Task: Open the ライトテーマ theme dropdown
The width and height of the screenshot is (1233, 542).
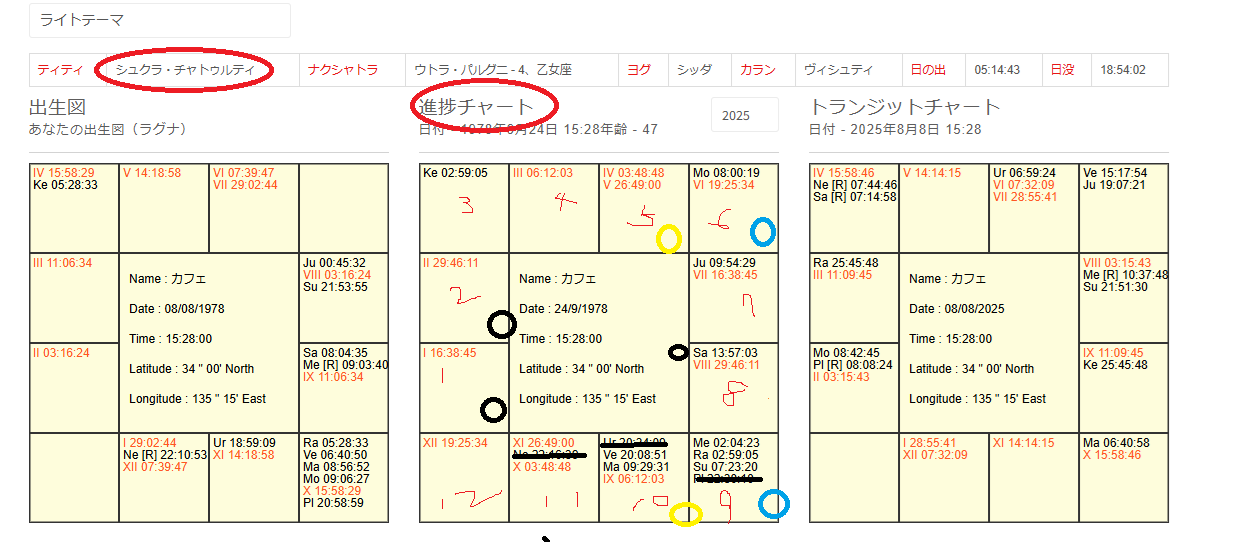Action: tap(160, 20)
